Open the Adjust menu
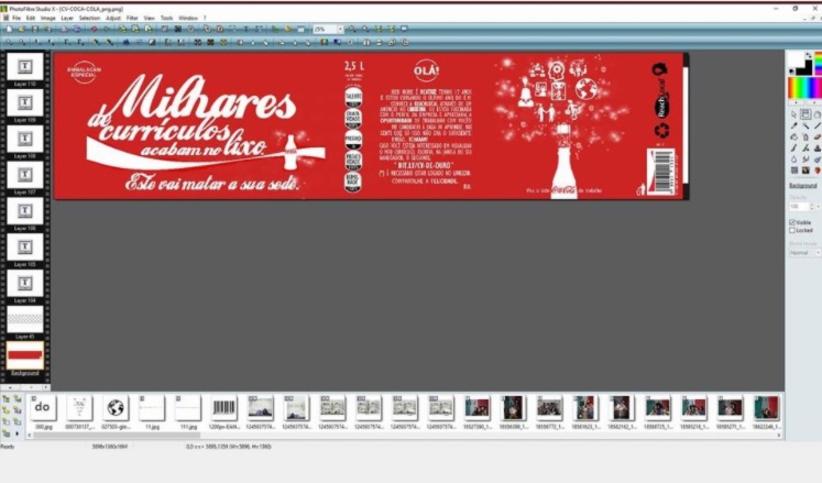 tap(113, 18)
